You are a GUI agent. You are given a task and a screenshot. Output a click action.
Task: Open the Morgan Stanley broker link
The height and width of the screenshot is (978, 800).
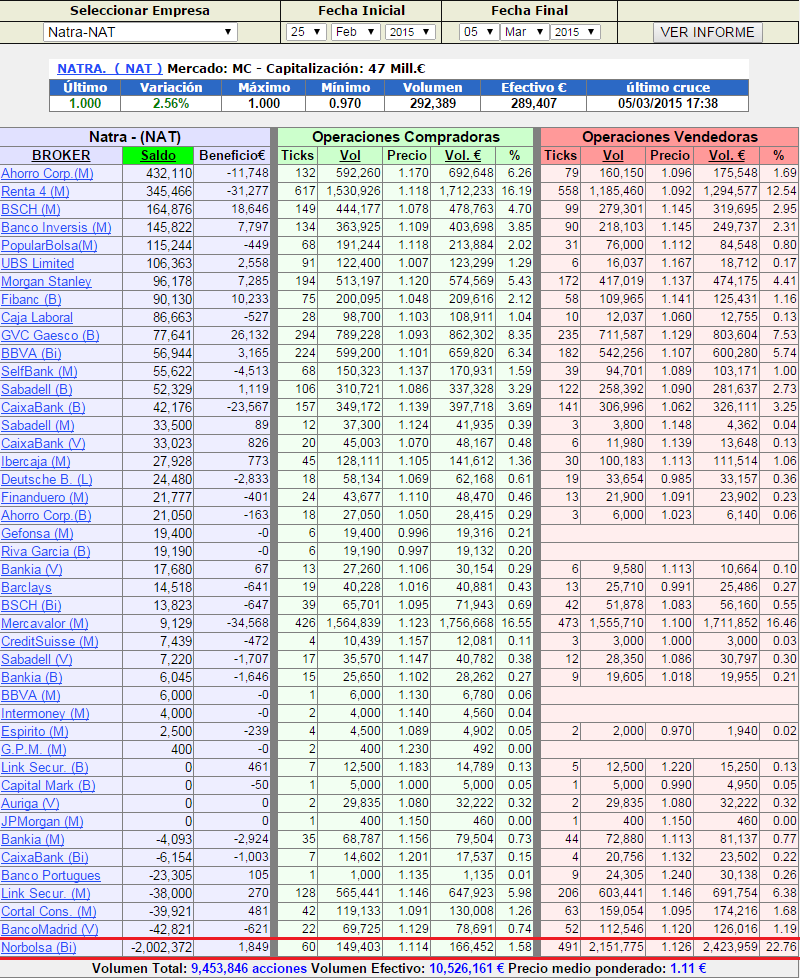coord(46,281)
